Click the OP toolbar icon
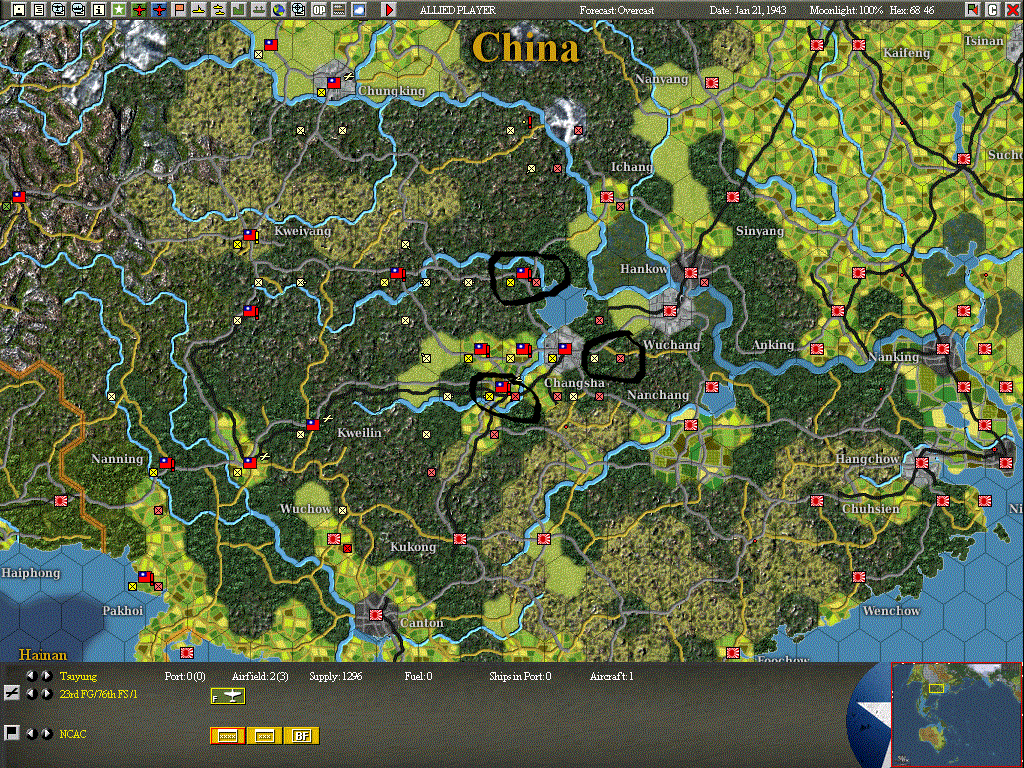Screen dimensions: 1024x768 319,9
